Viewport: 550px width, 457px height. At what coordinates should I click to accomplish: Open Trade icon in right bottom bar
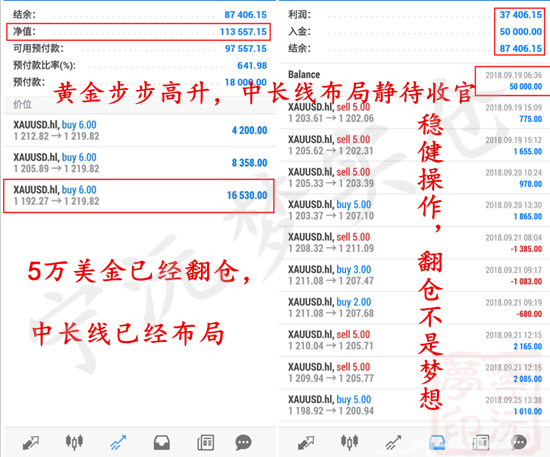pyautogui.click(x=393, y=443)
